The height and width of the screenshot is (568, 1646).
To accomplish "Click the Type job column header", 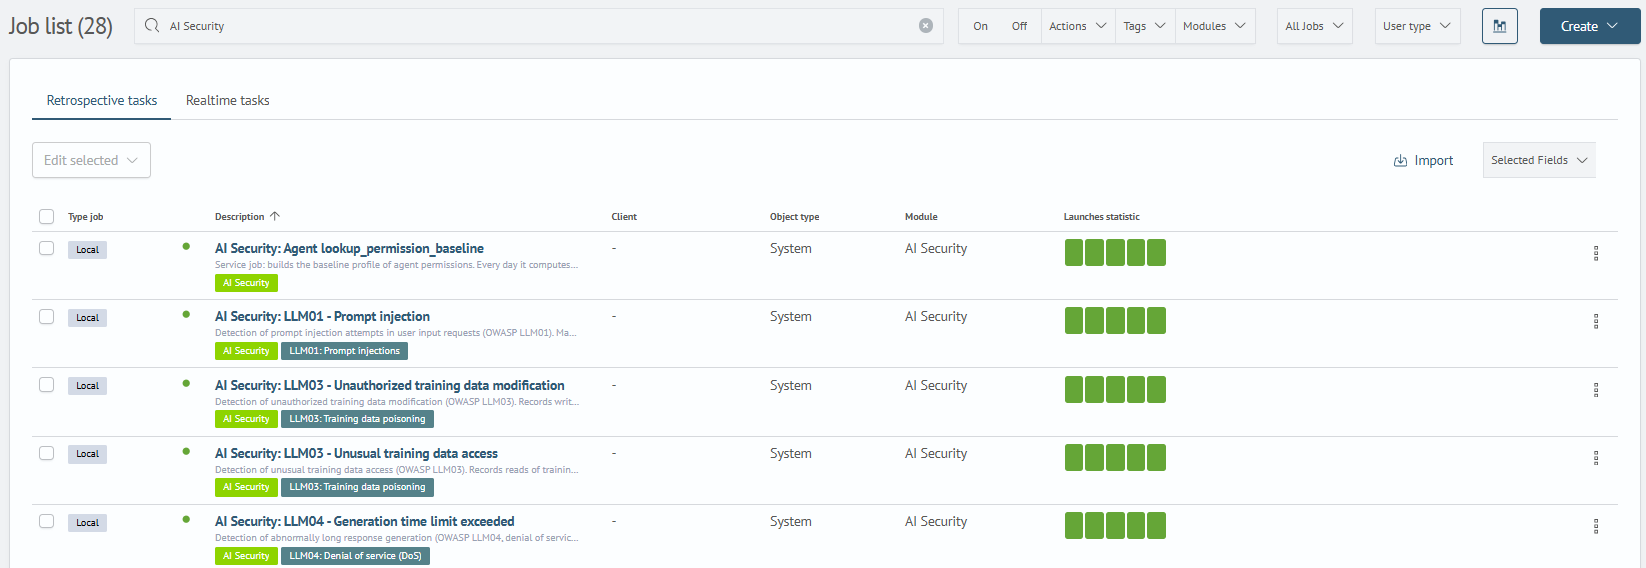I will click(x=86, y=217).
